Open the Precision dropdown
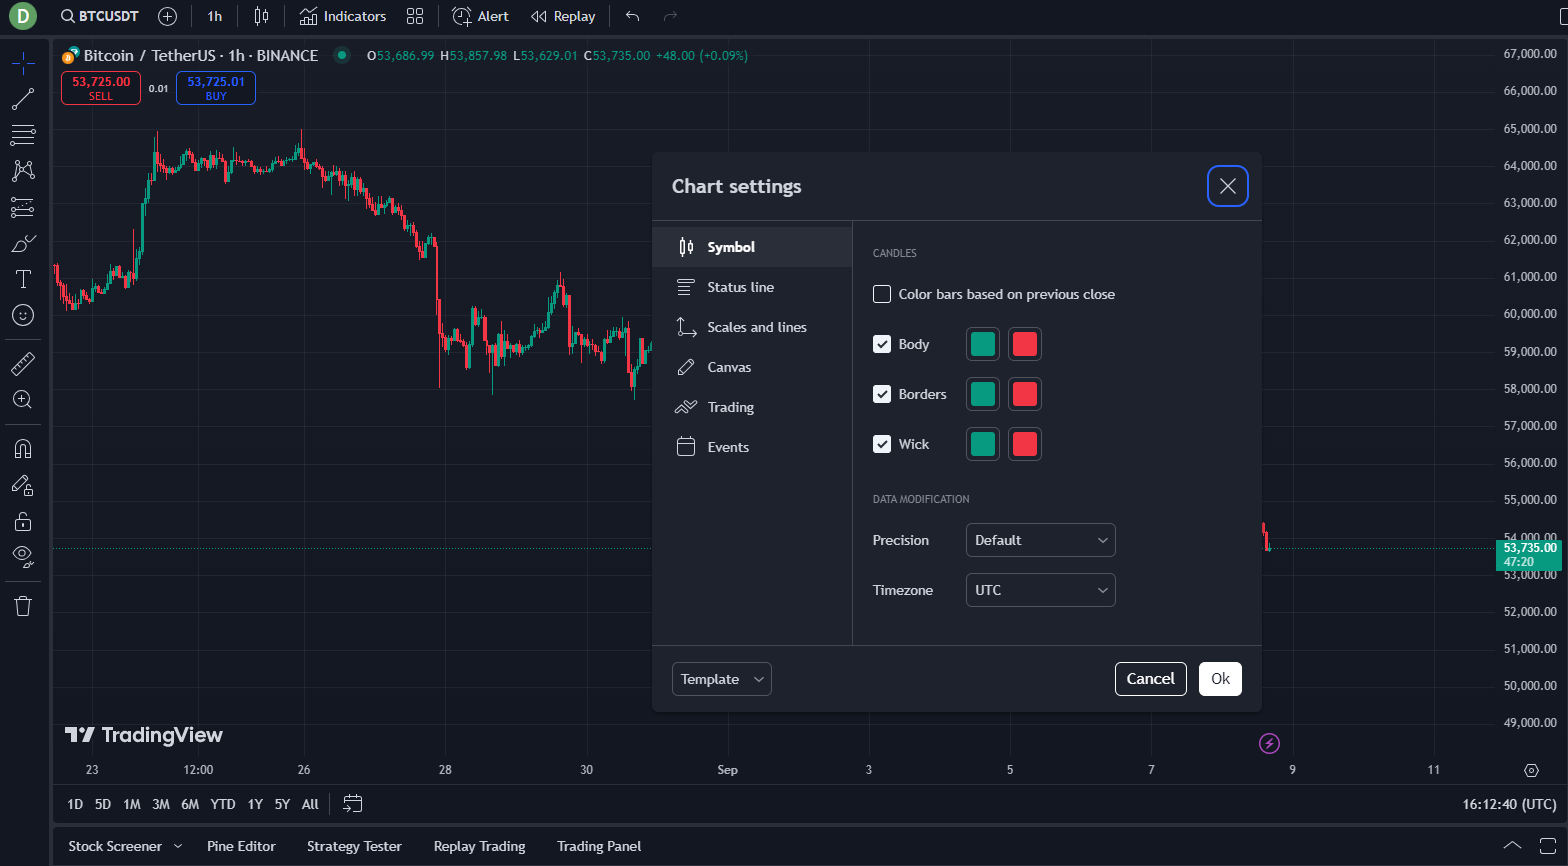 click(x=1040, y=540)
